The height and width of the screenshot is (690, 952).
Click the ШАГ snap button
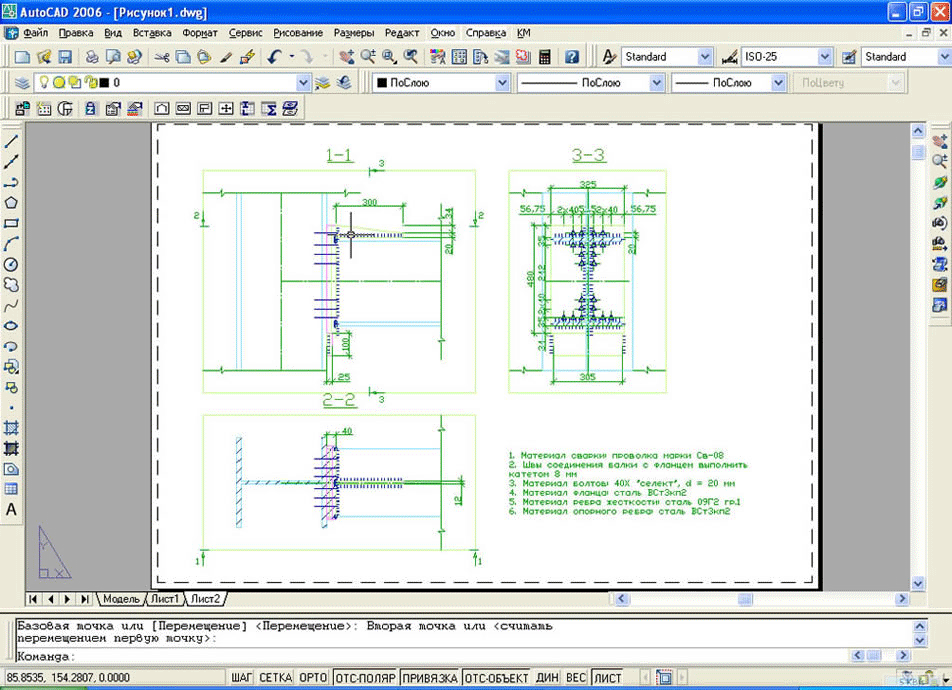(x=242, y=678)
